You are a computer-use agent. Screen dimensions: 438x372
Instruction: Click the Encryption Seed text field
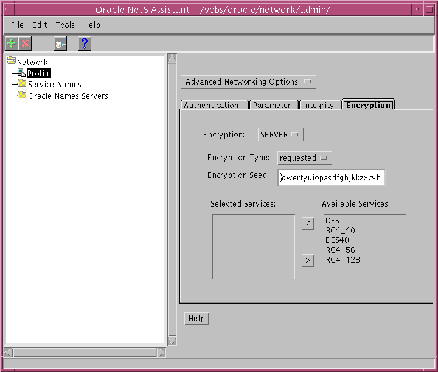pos(331,177)
